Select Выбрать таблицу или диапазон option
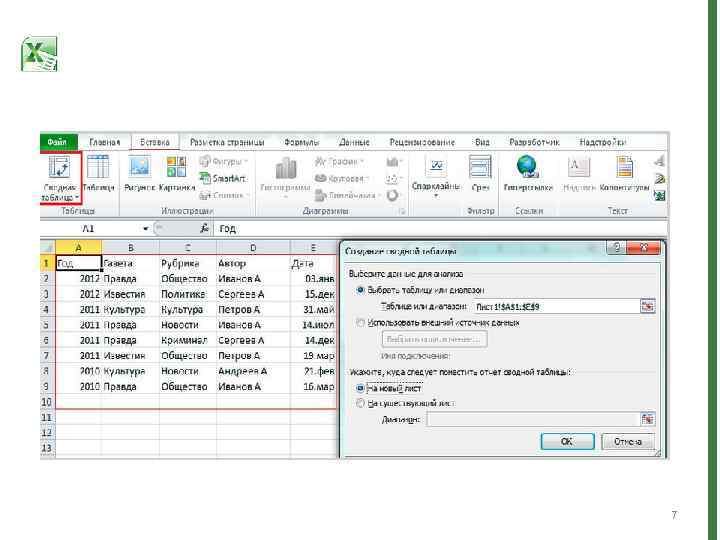This screenshot has width=720, height=540. pos(360,290)
